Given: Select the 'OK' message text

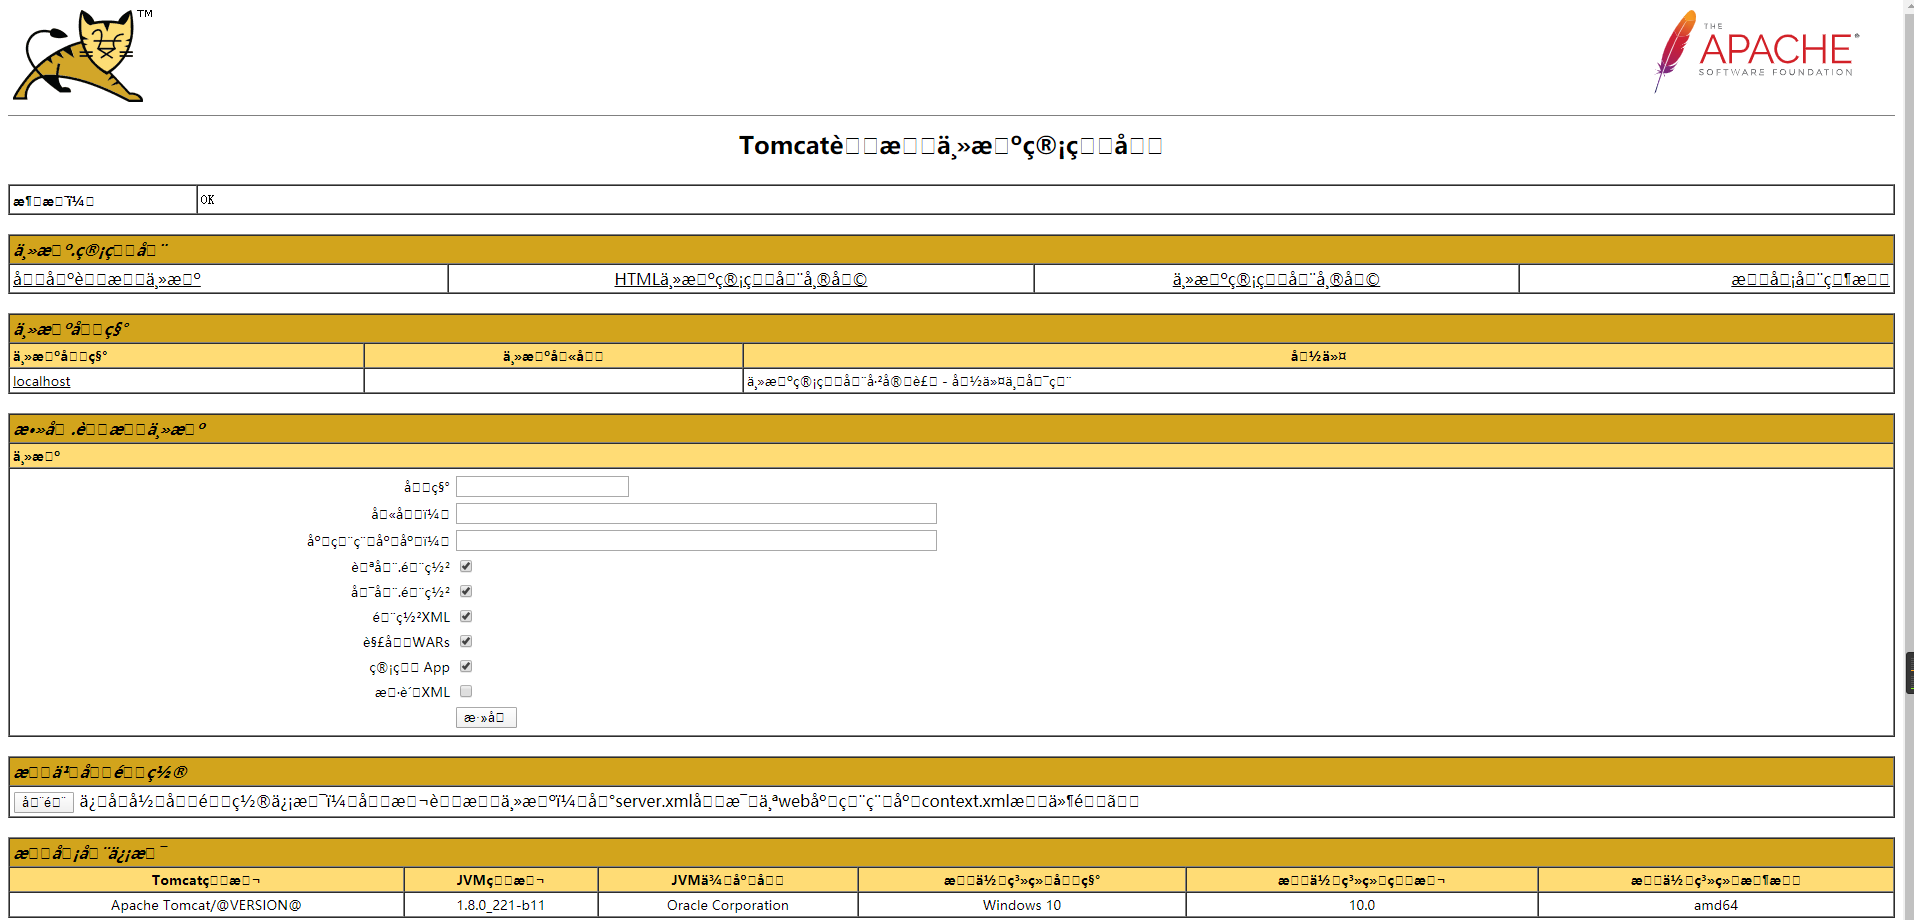Looking at the screenshot, I should tap(207, 200).
